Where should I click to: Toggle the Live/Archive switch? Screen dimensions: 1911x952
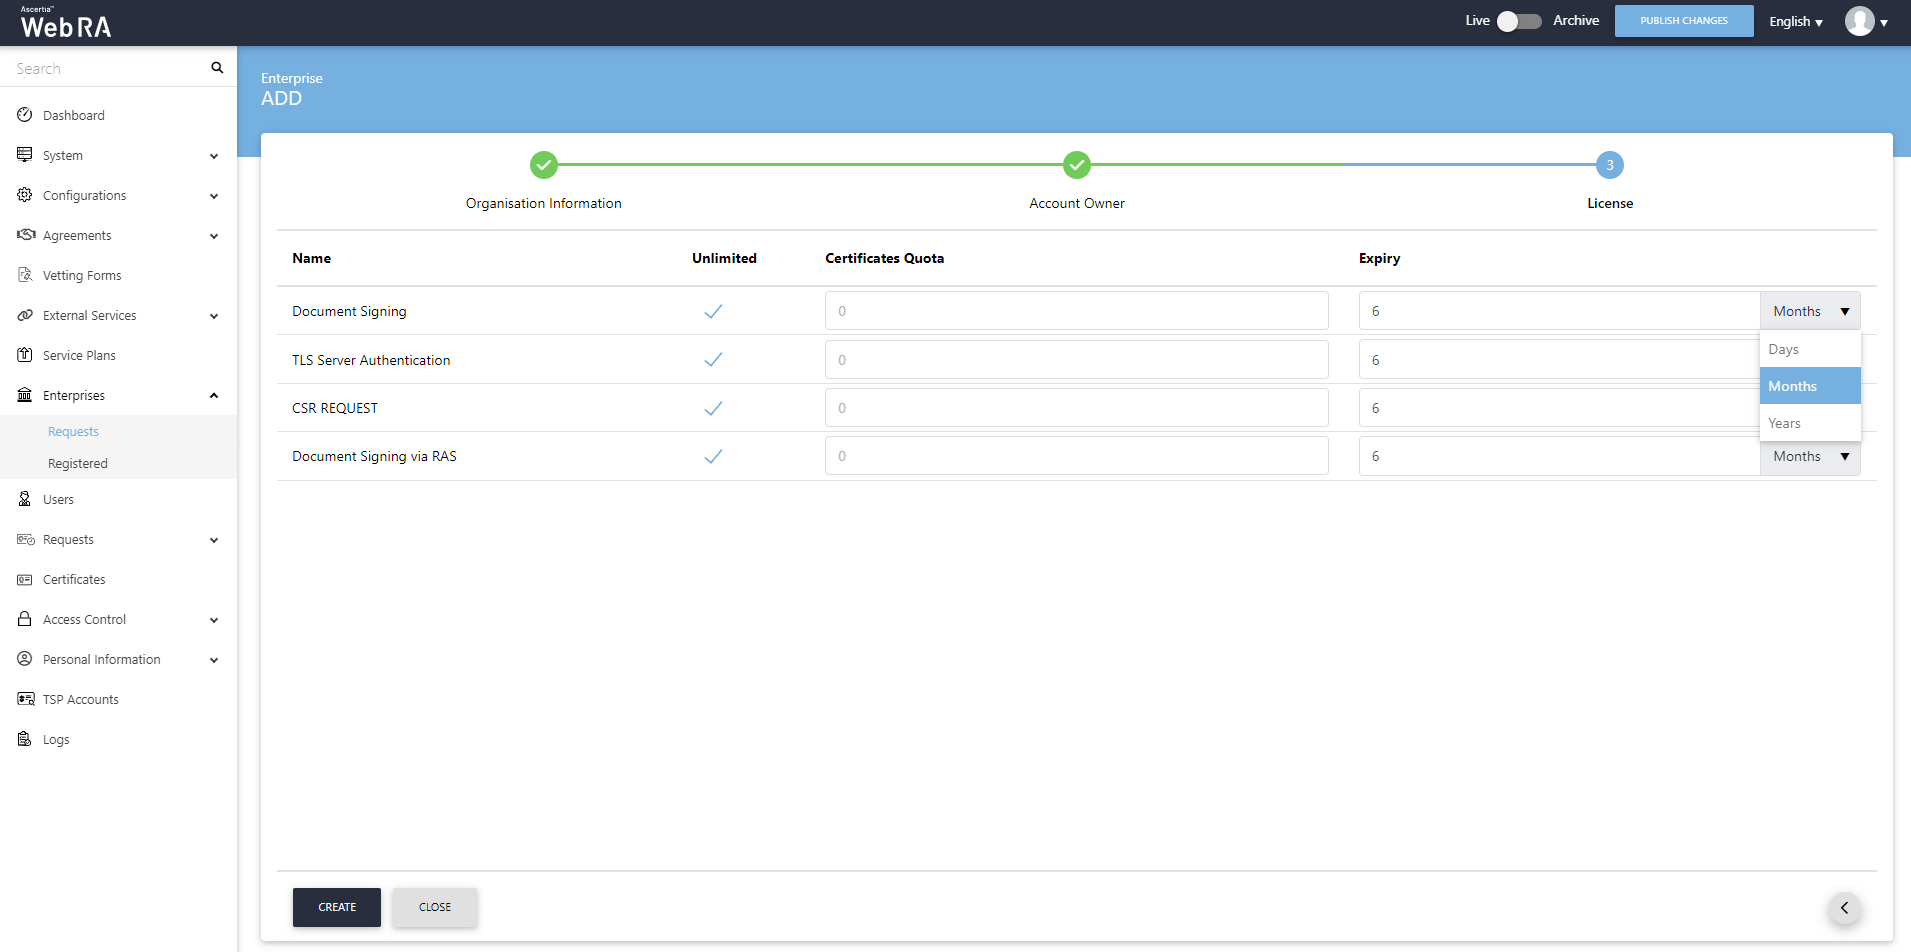click(1519, 21)
